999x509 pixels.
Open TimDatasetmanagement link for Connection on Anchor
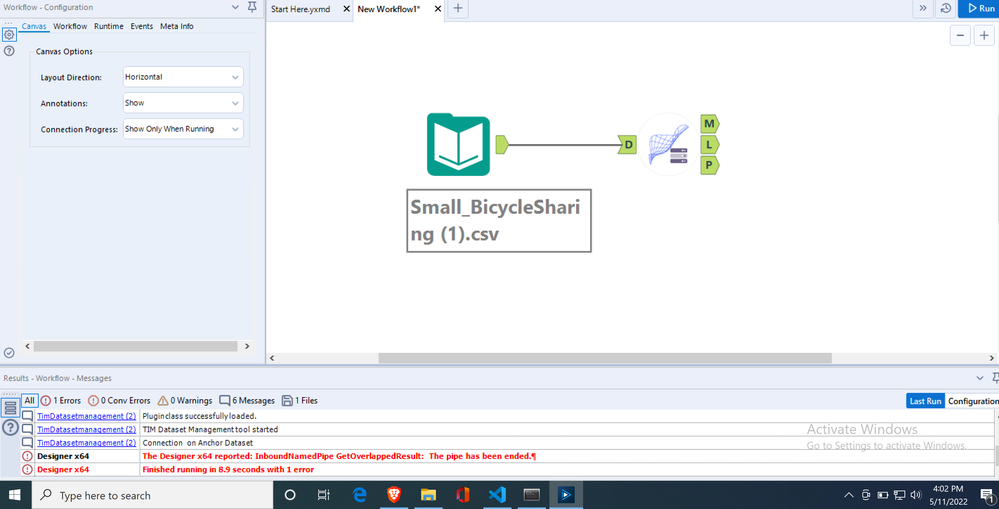[86, 442]
